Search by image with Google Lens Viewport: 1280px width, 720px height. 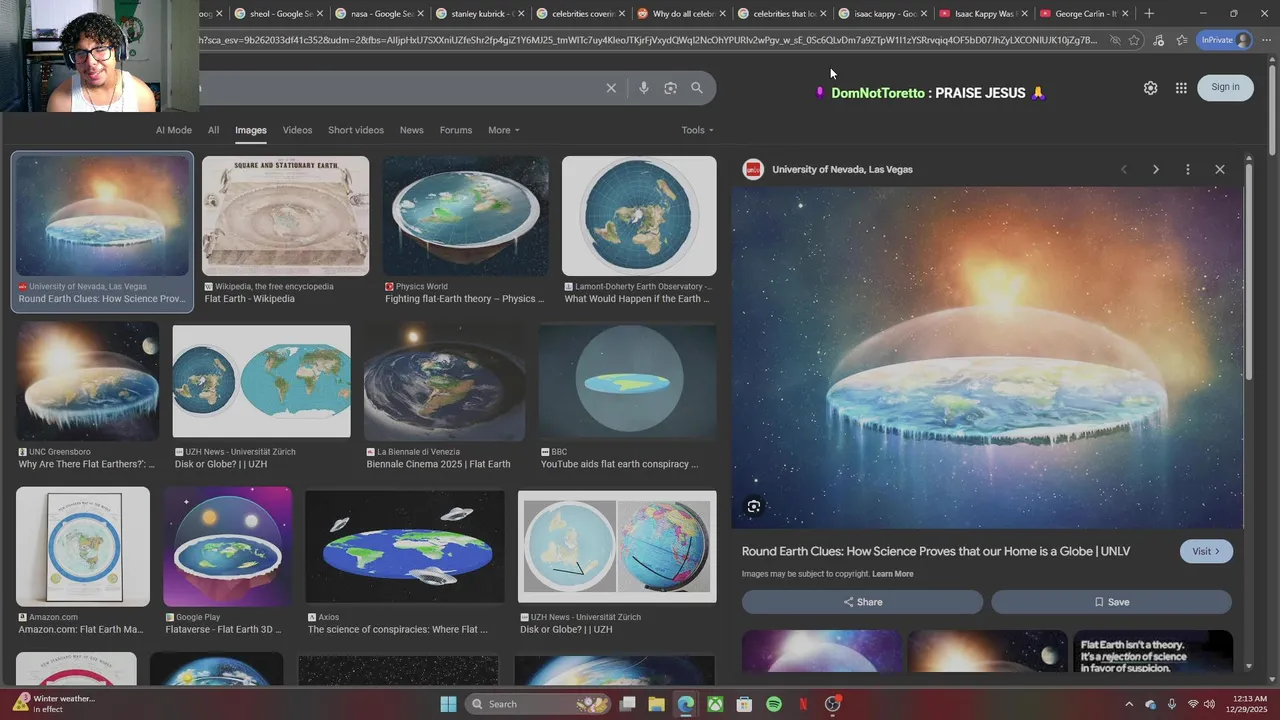pyautogui.click(x=670, y=88)
